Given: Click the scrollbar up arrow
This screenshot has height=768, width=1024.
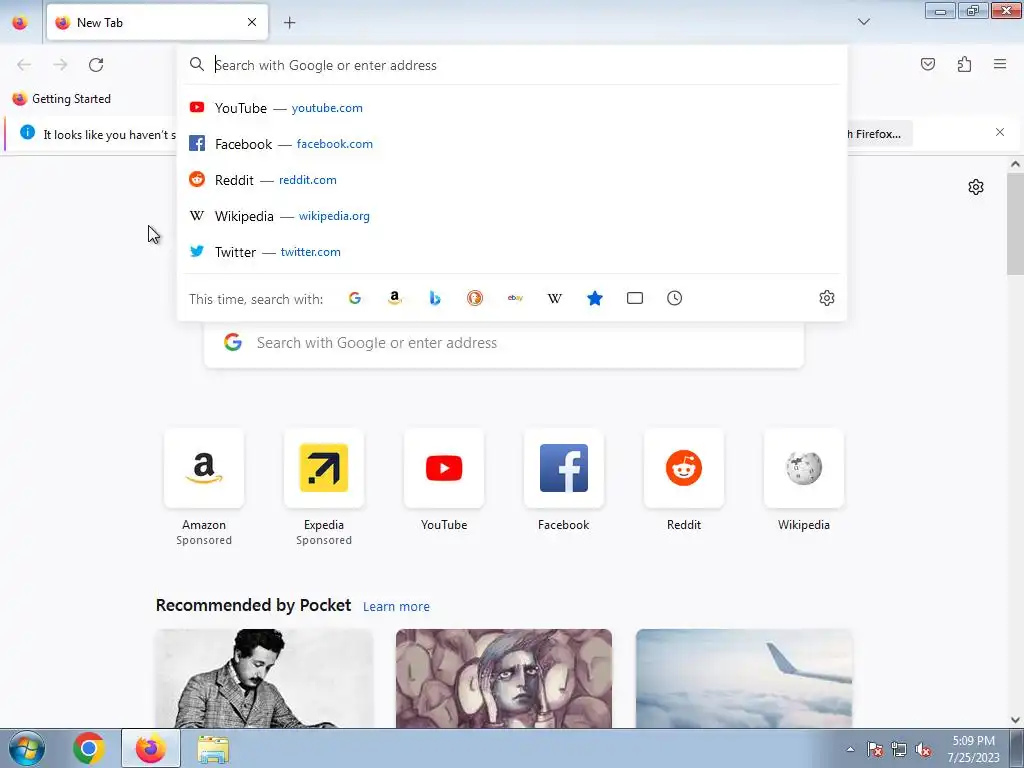Looking at the screenshot, I should coord(1015,164).
